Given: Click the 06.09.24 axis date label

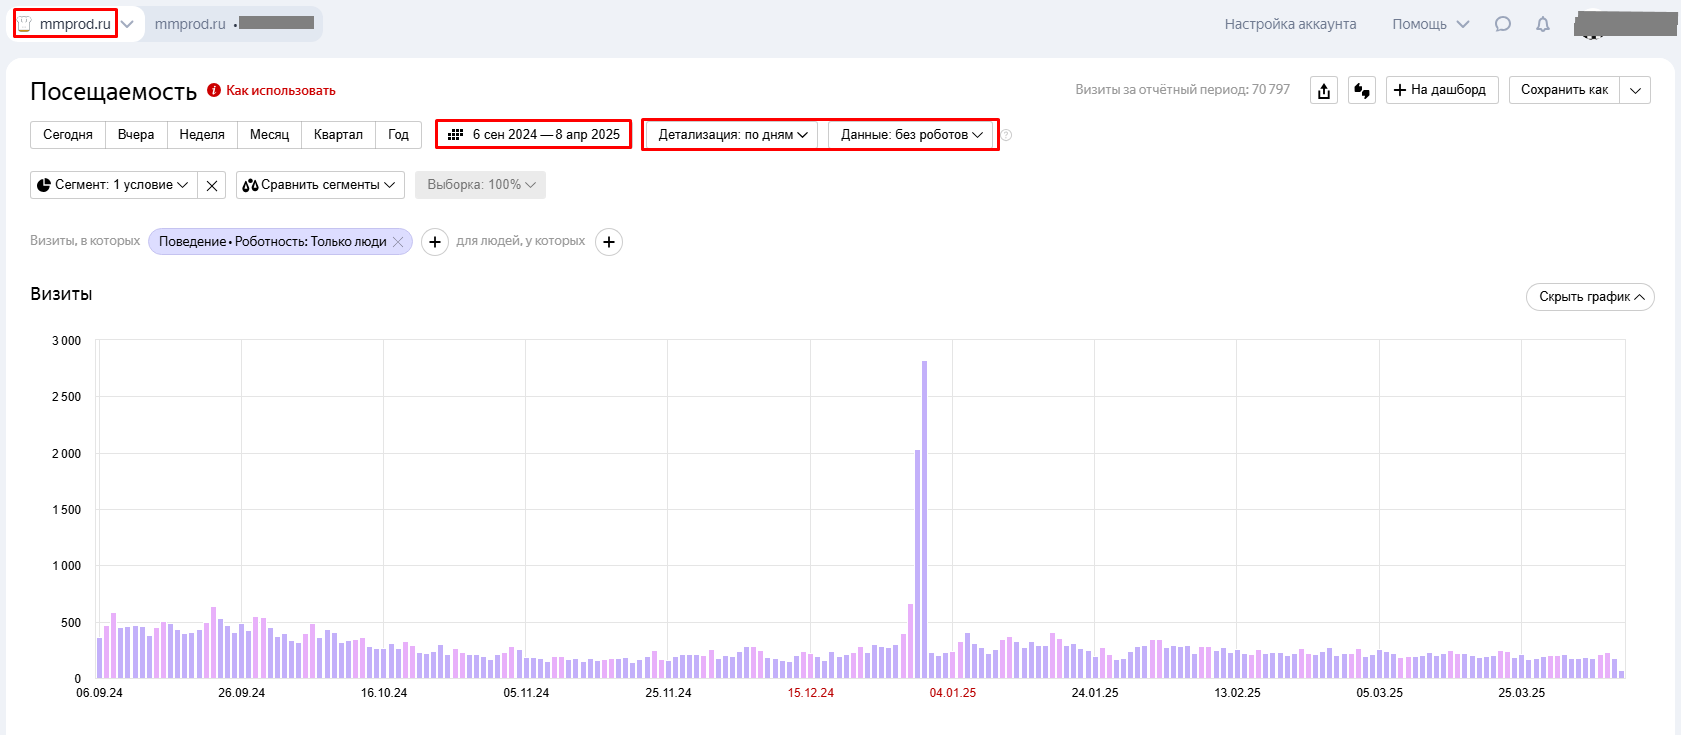Looking at the screenshot, I should click(x=99, y=693).
